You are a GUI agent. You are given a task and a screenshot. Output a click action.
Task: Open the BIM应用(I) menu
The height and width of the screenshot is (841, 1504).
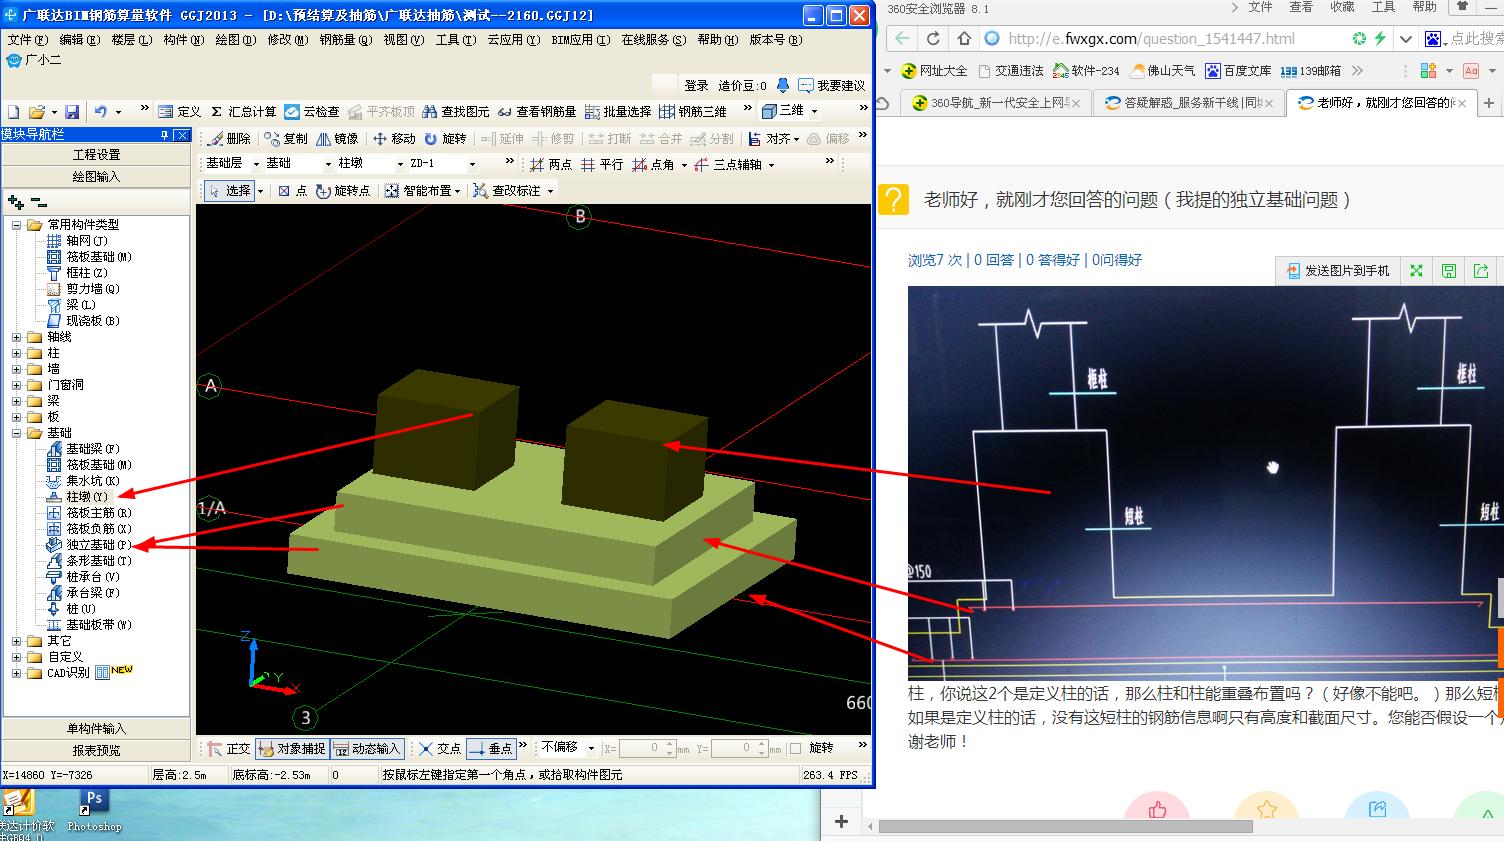[582, 40]
